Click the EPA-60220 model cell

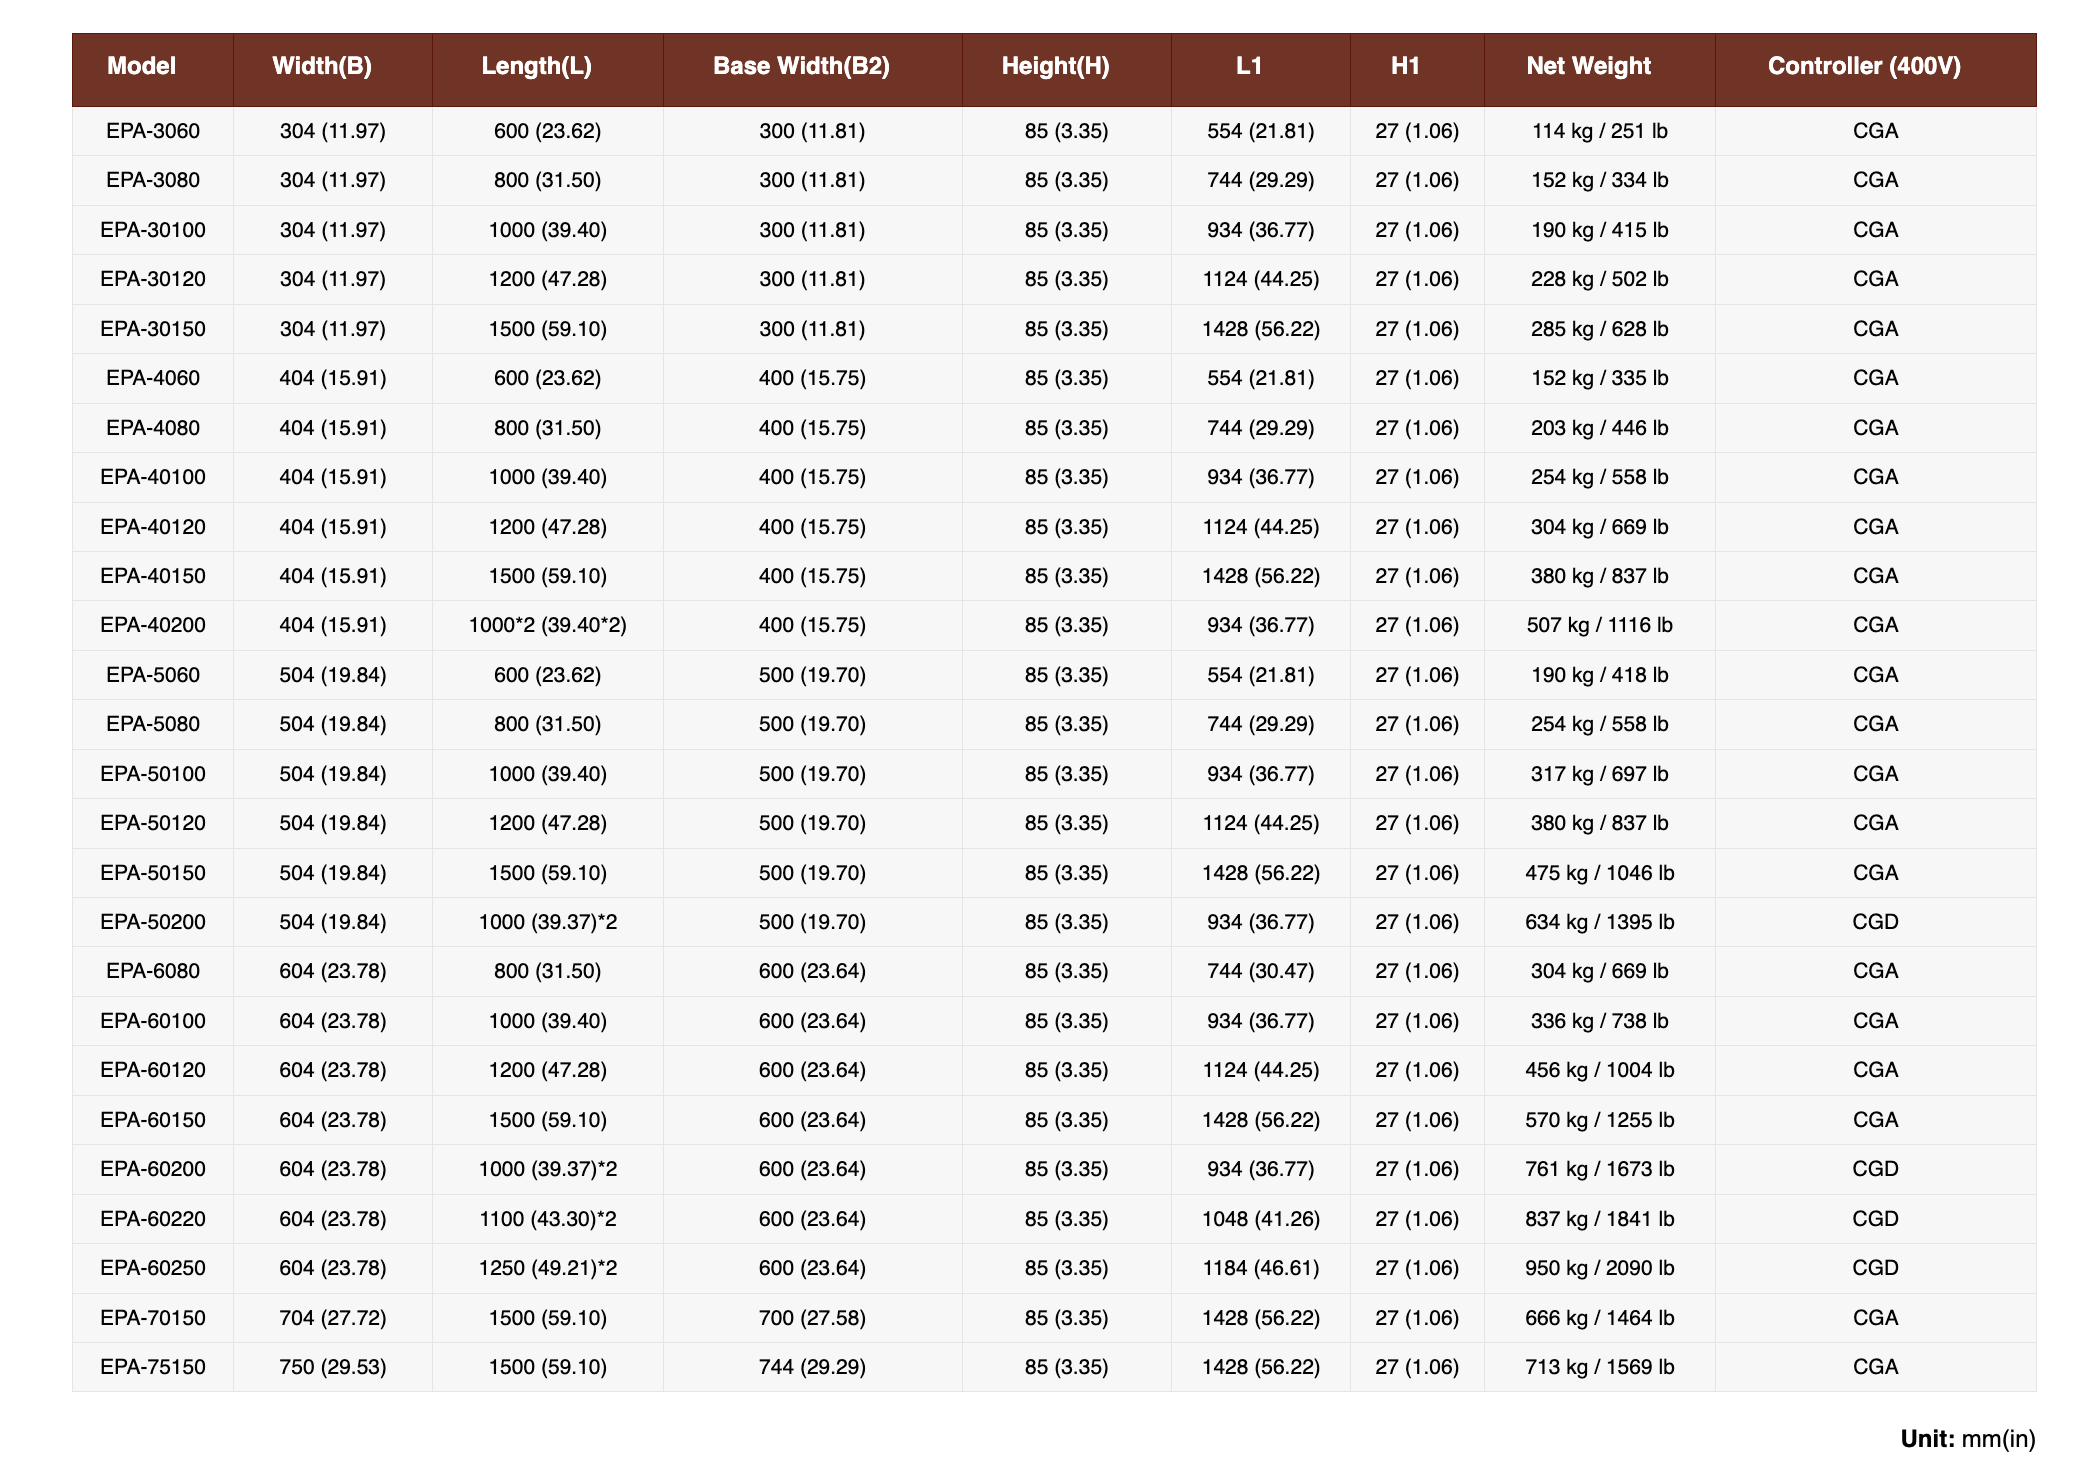[153, 1219]
